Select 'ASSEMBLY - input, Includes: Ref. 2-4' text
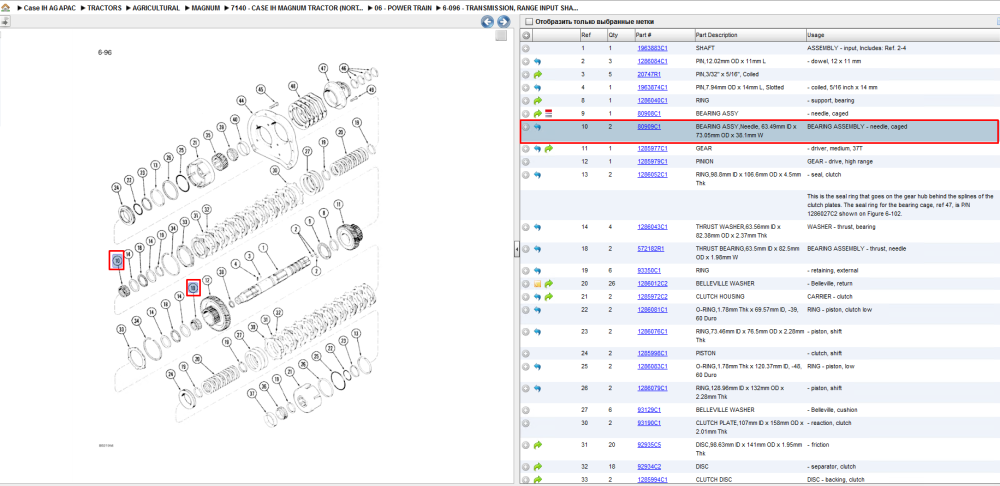The width and height of the screenshot is (1000, 486). click(x=855, y=48)
